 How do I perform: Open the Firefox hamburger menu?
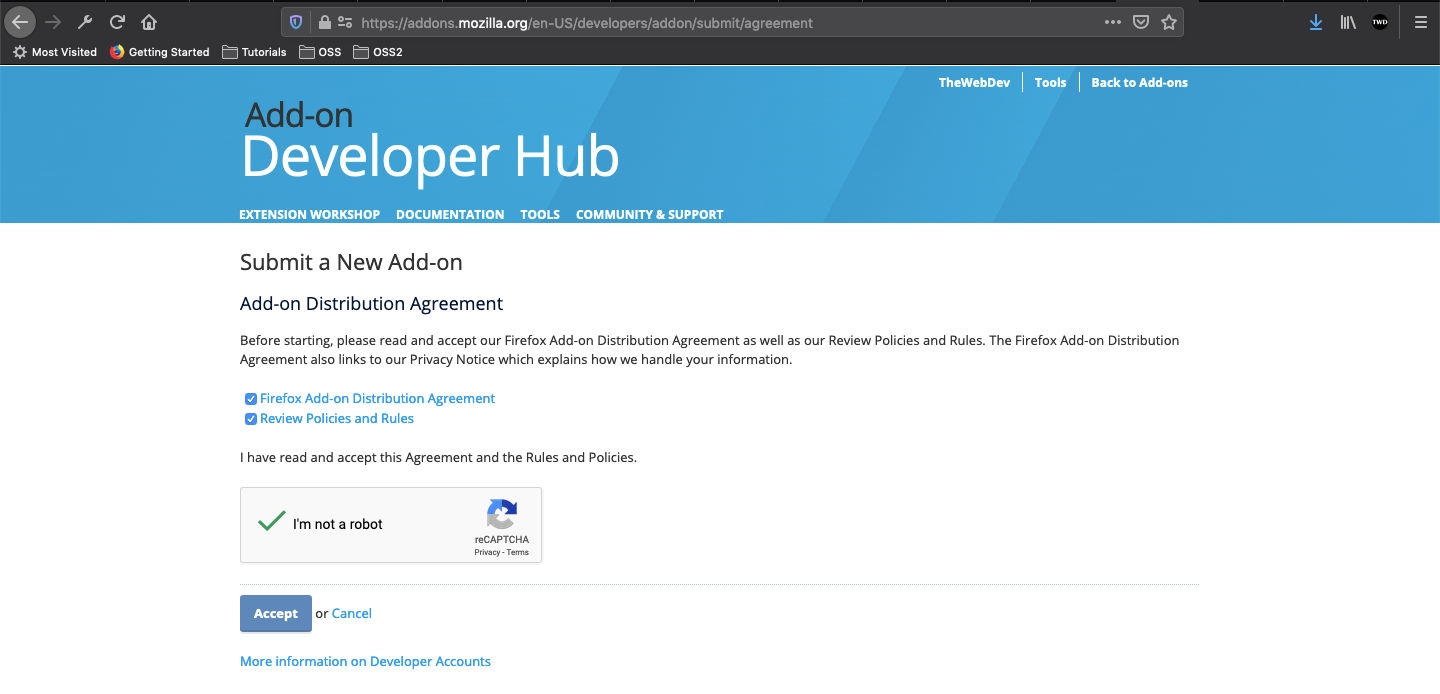pos(1420,22)
